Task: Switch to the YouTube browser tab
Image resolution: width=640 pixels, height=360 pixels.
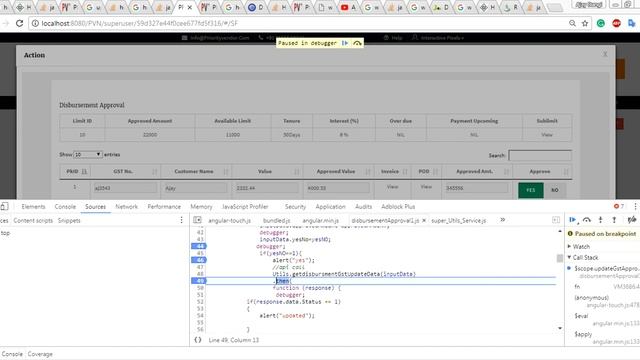Action: [348, 7]
